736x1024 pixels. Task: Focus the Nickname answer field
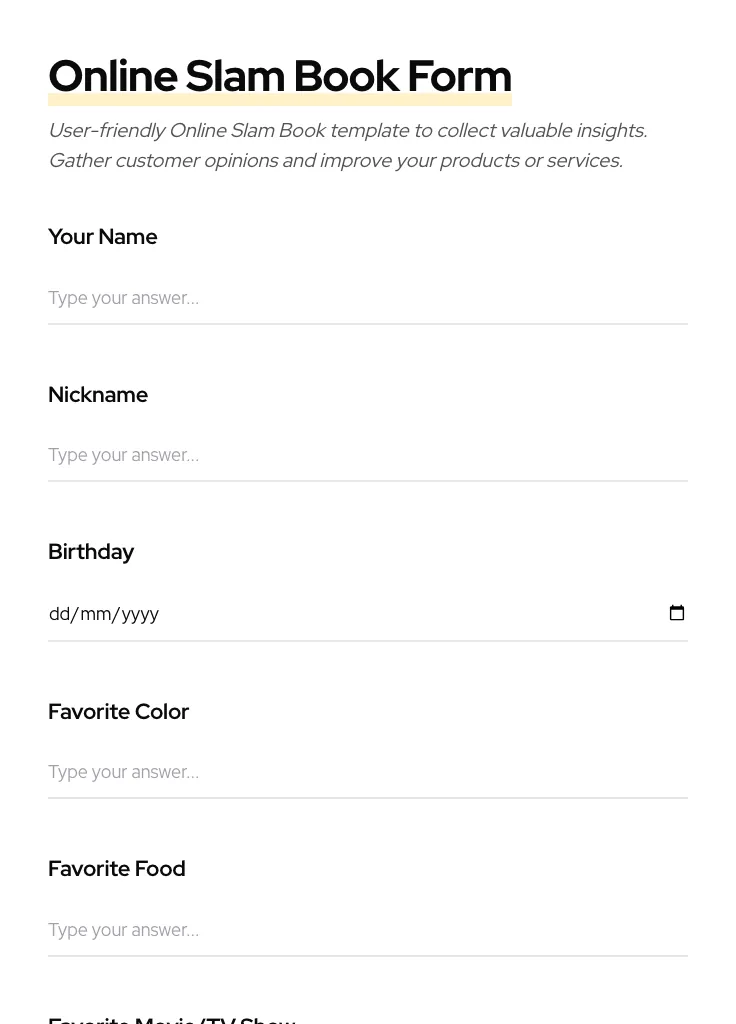click(367, 455)
